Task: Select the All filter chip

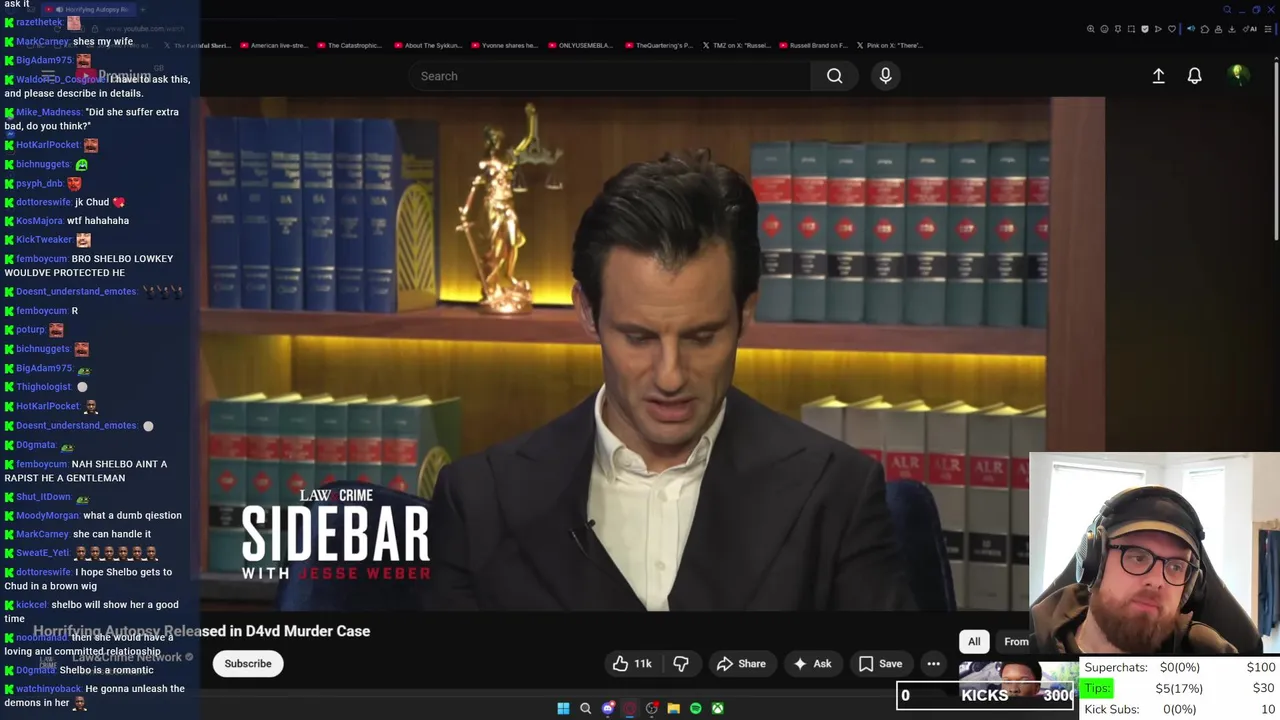Action: (974, 642)
